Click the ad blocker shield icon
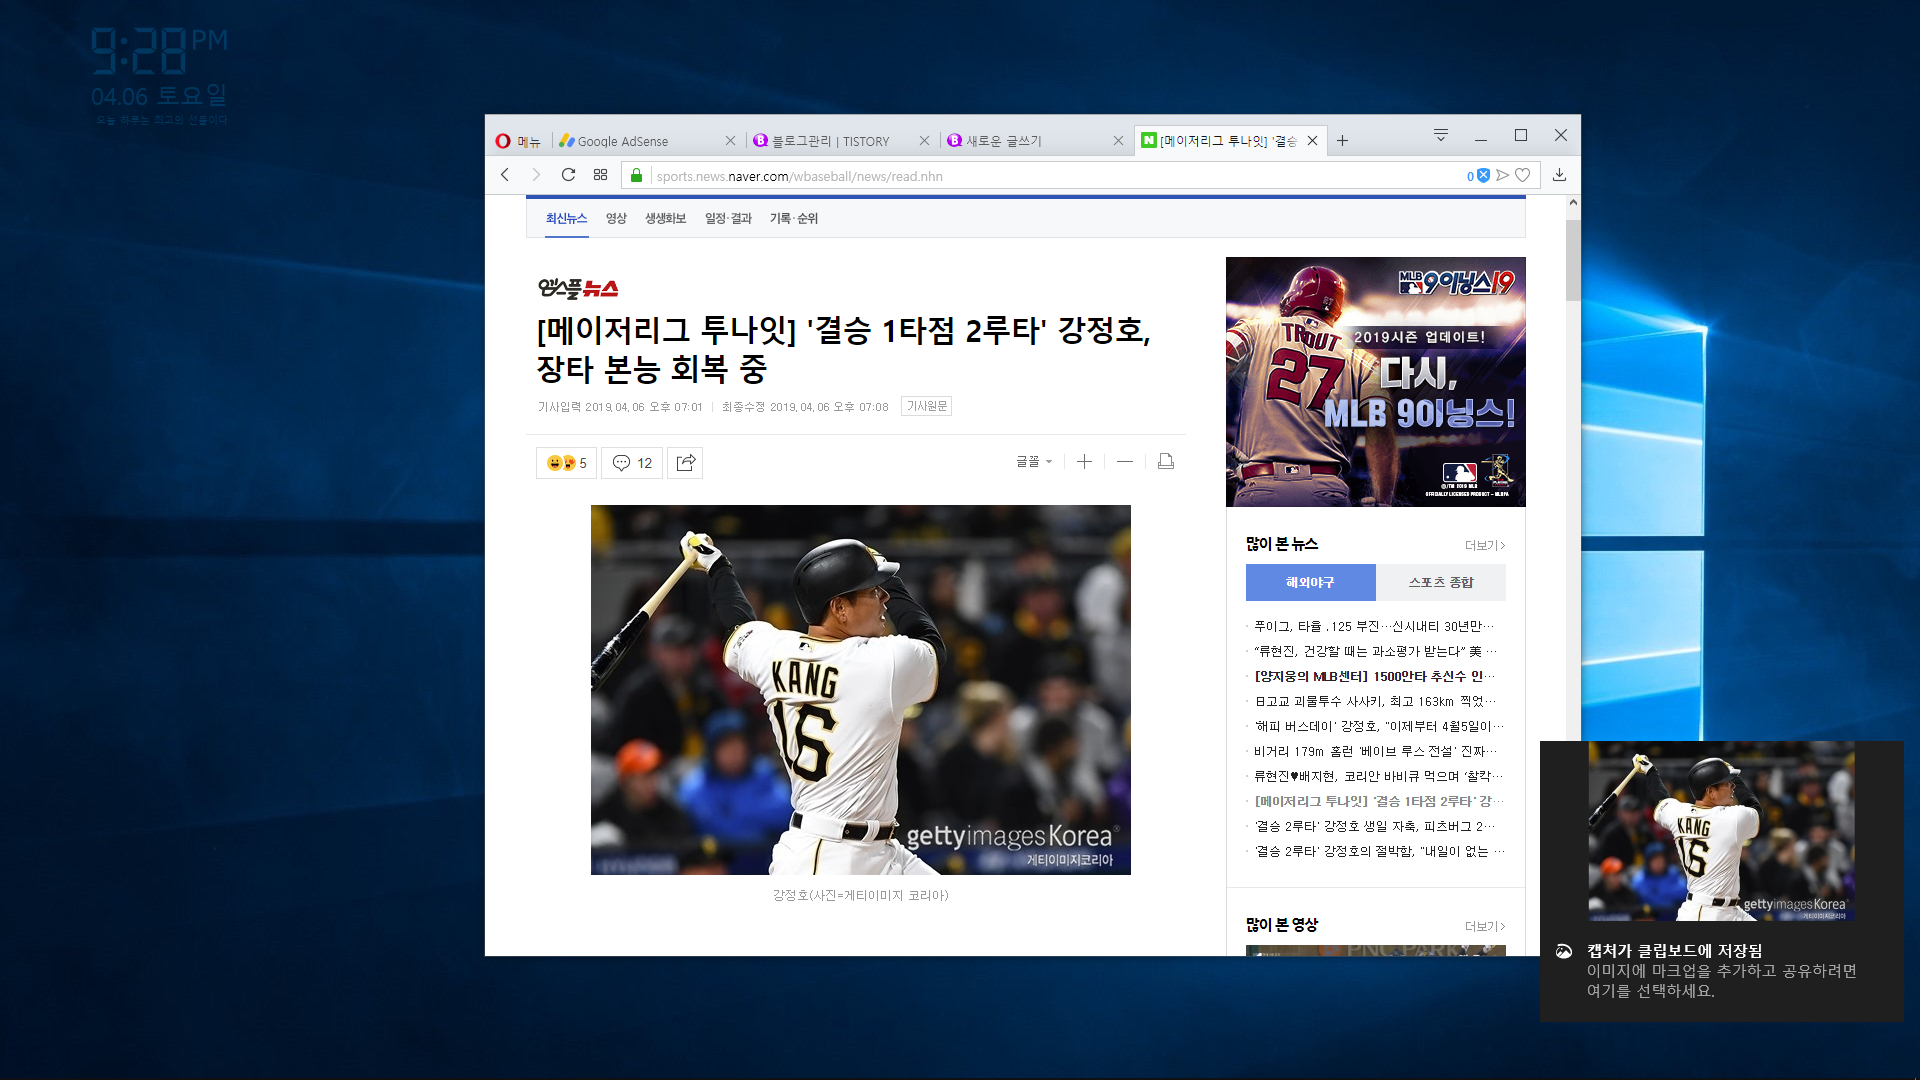 point(1483,175)
